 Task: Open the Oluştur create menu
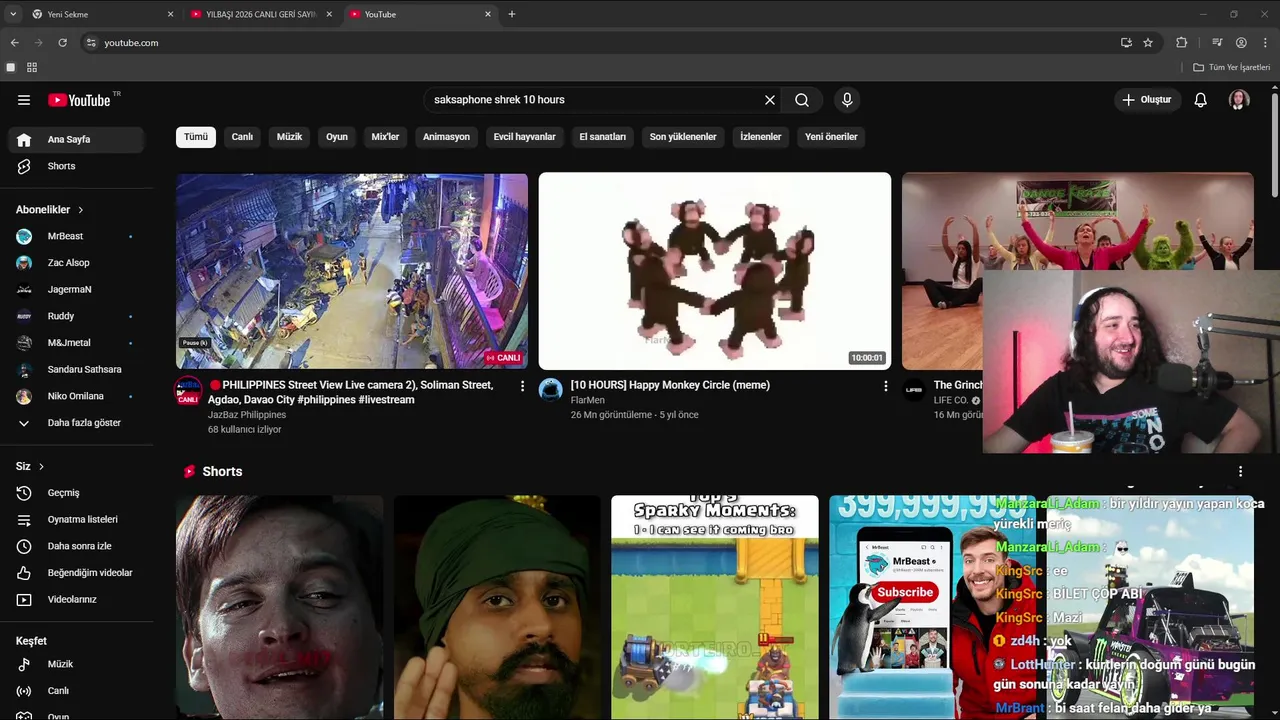tap(1147, 100)
